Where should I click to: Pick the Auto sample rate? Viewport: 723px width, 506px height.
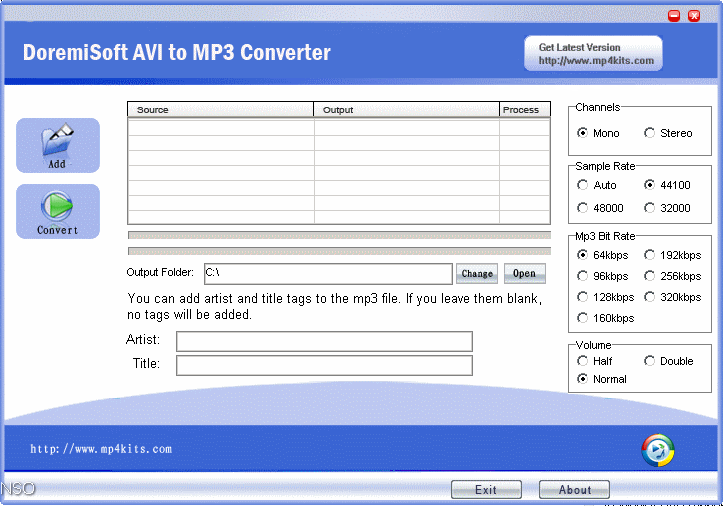[x=583, y=185]
